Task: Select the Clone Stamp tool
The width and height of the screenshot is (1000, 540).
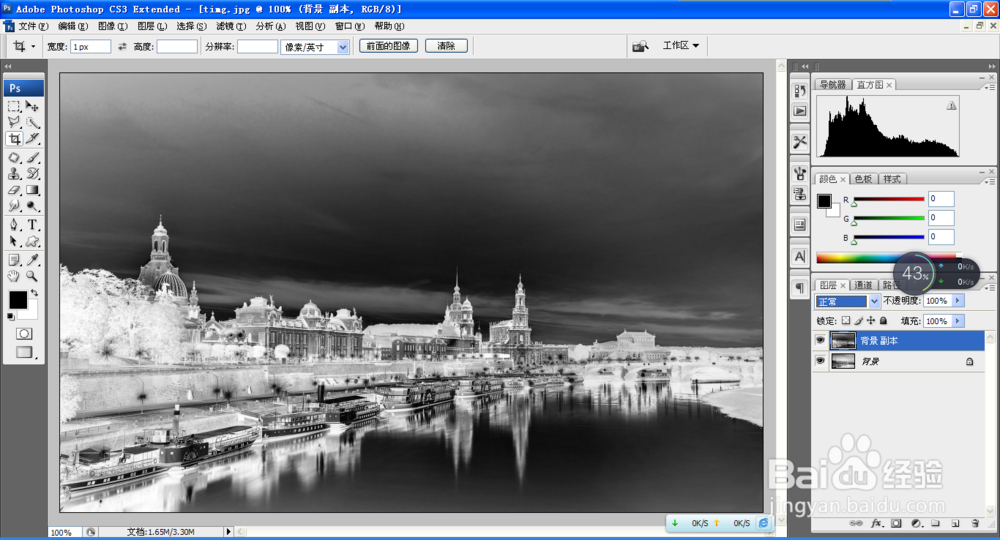Action: tap(14, 173)
